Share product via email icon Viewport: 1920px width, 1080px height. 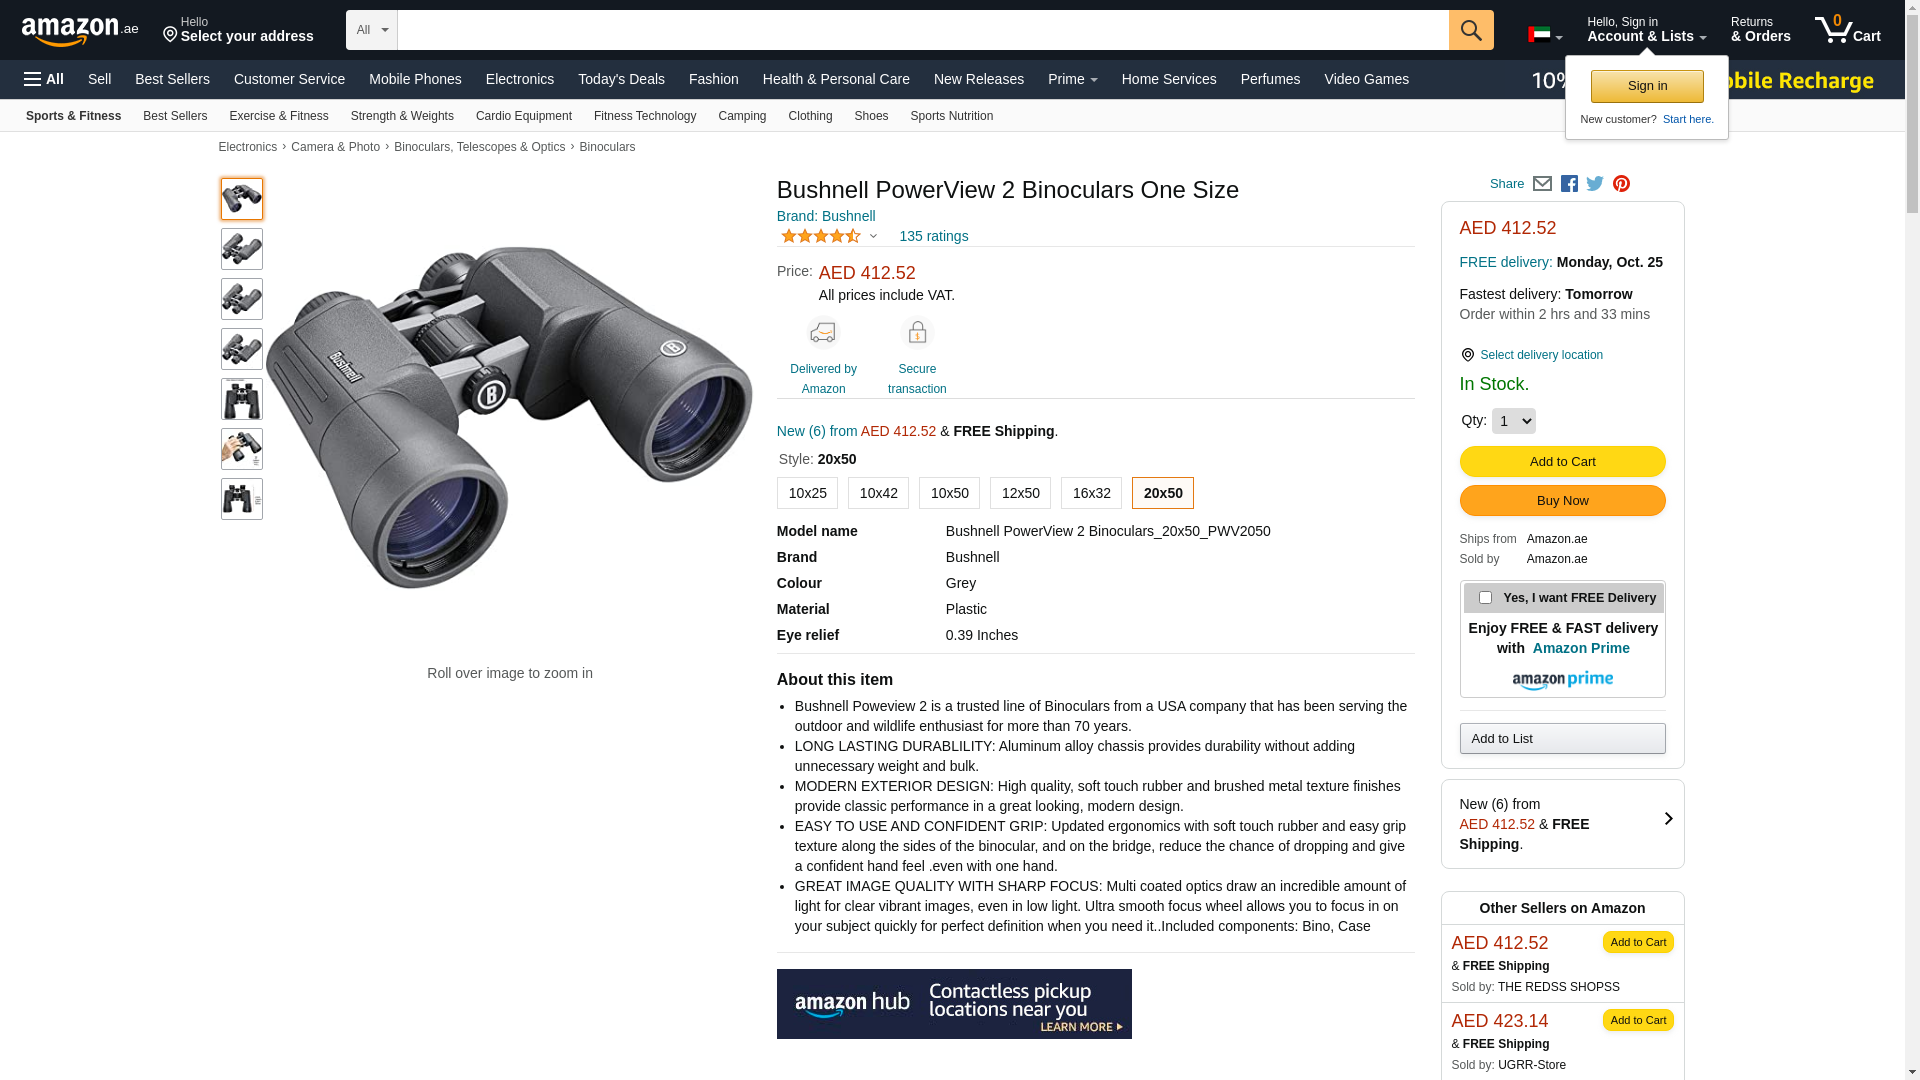click(x=1542, y=184)
